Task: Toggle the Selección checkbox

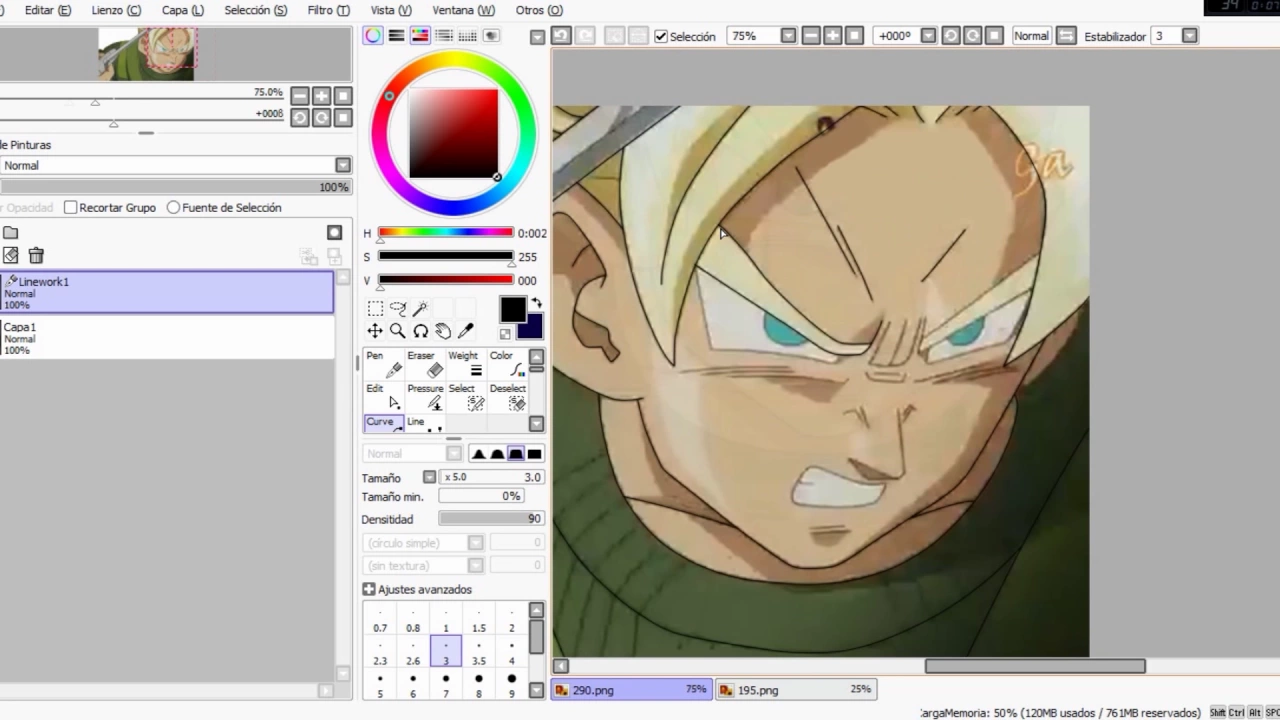Action: click(x=661, y=36)
